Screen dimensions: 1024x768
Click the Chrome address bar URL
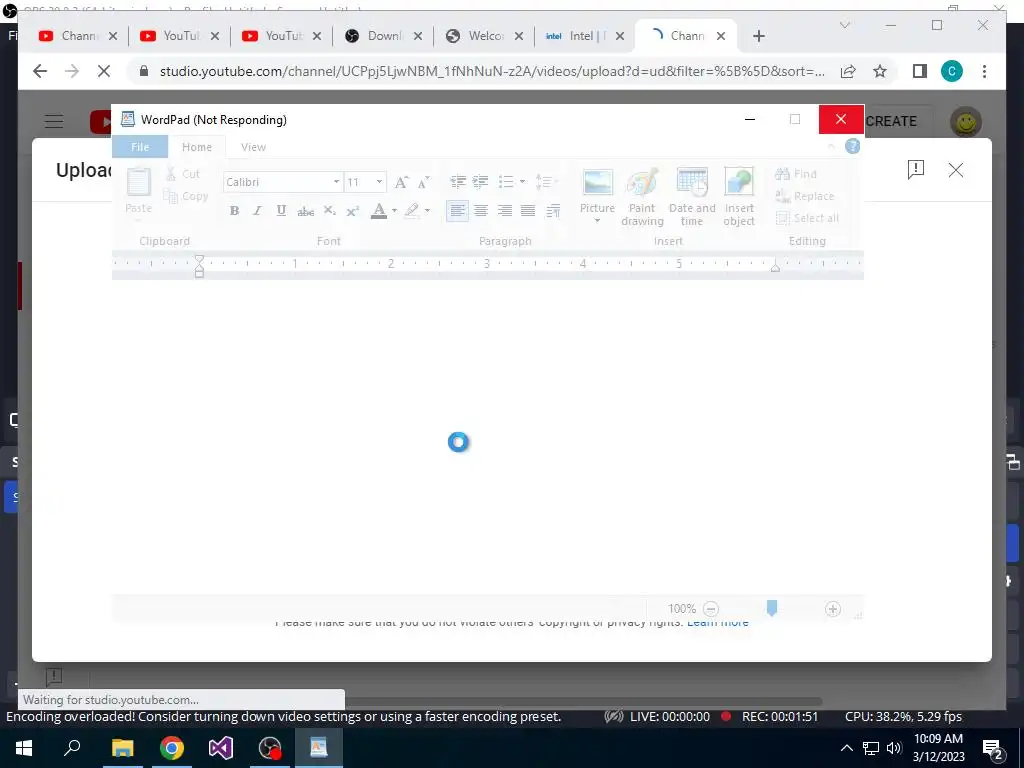(x=492, y=71)
